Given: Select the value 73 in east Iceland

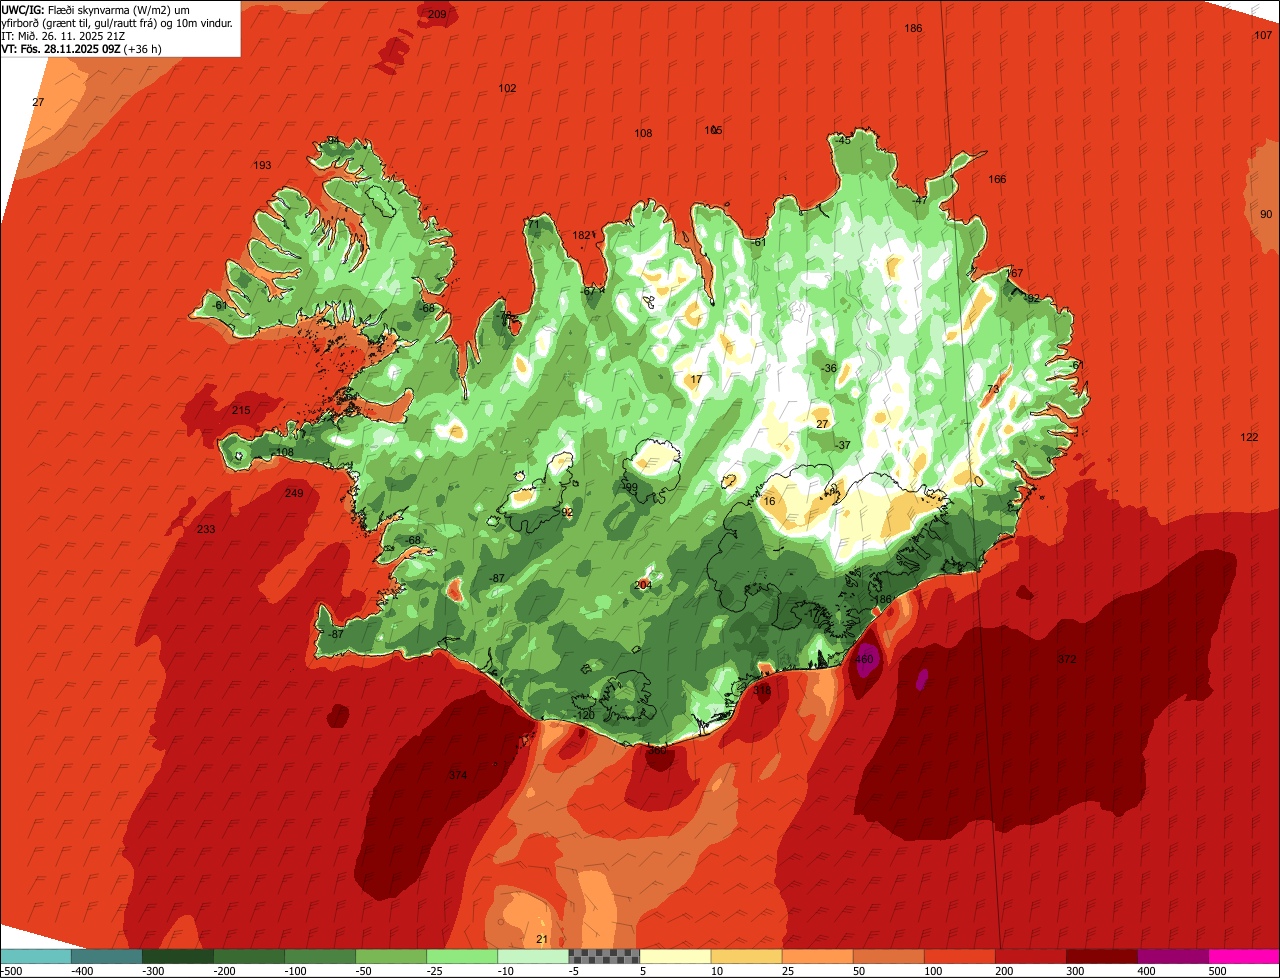Looking at the screenshot, I should pyautogui.click(x=993, y=389).
